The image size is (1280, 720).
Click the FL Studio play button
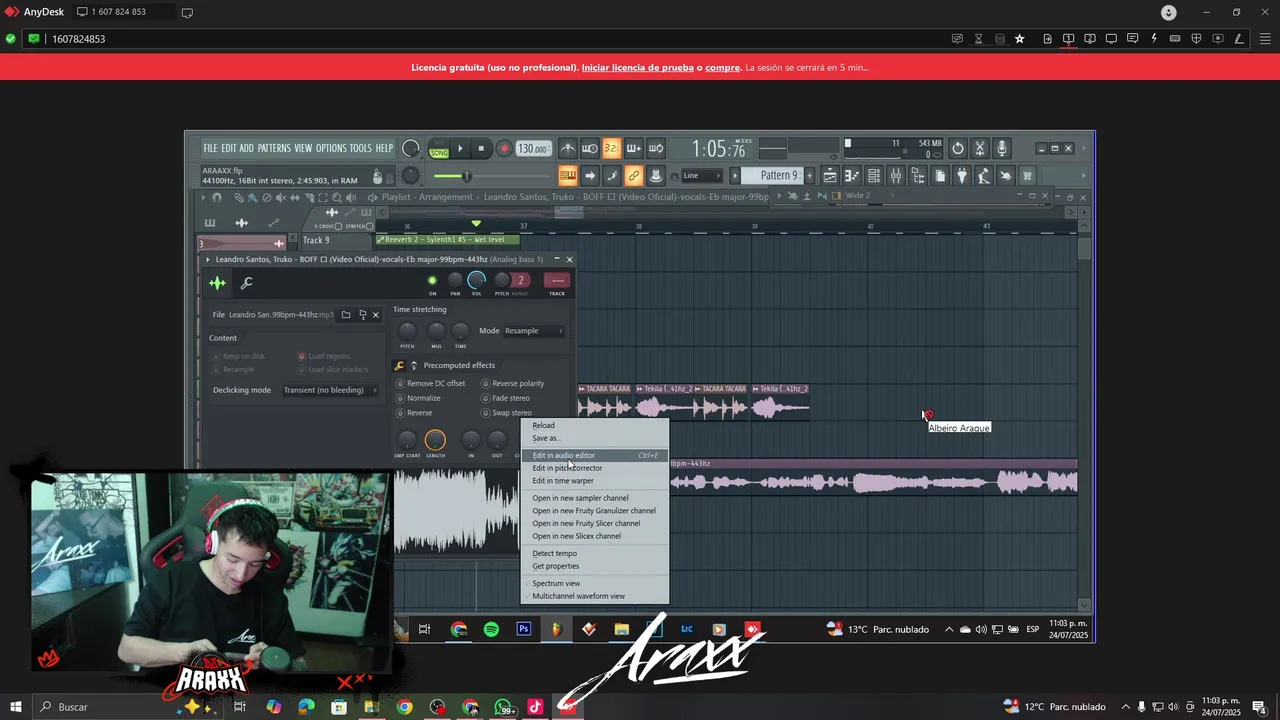pos(460,149)
